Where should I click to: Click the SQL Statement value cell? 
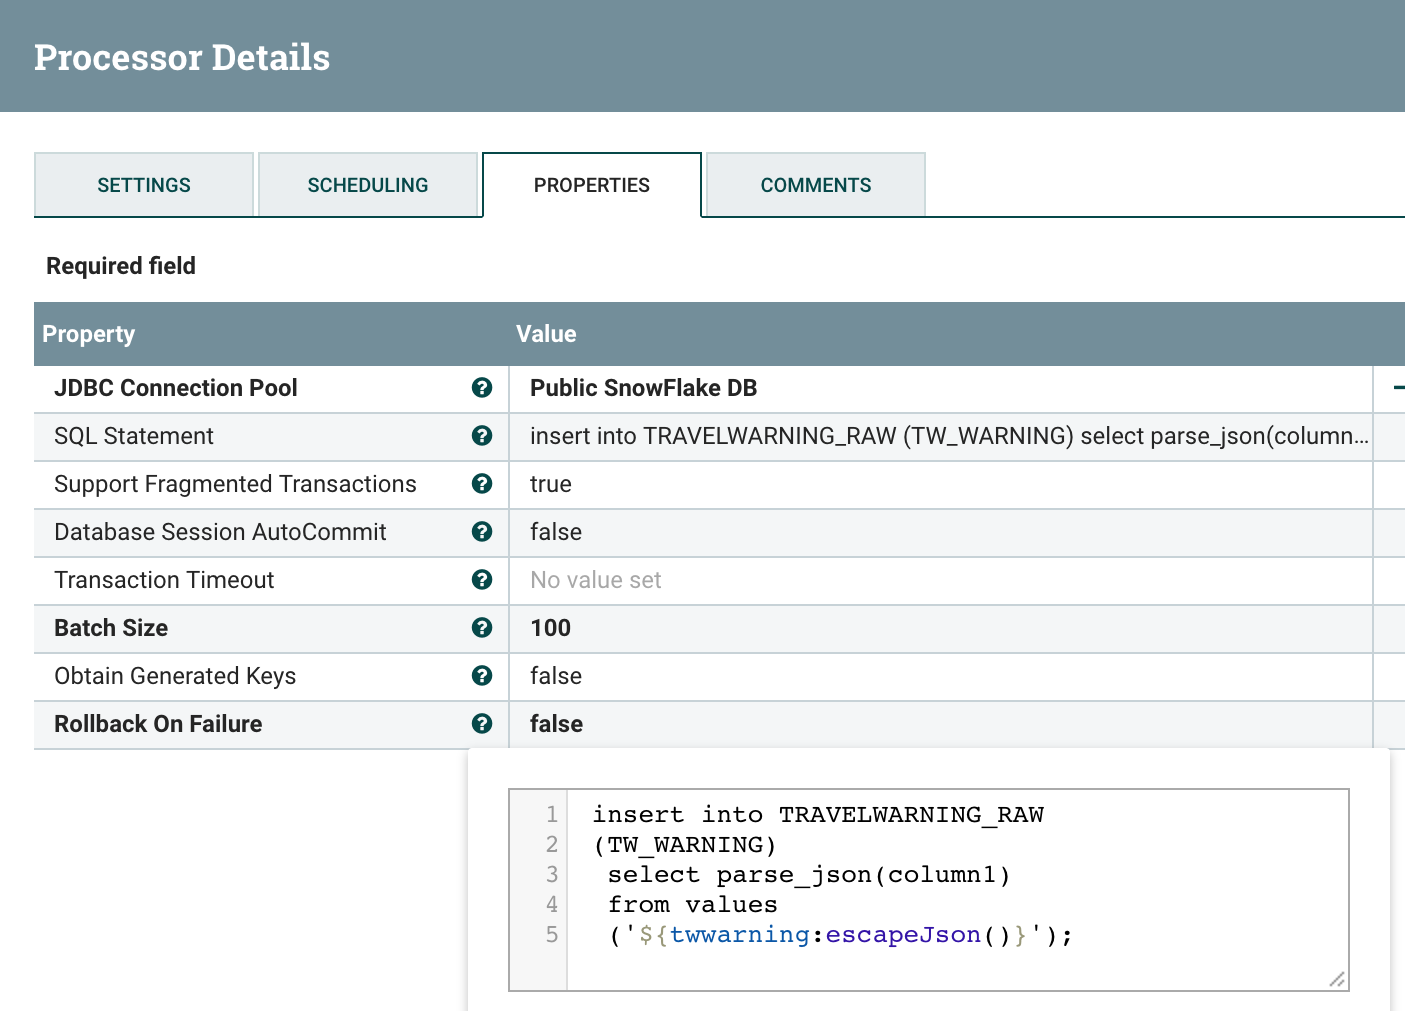coord(941,436)
